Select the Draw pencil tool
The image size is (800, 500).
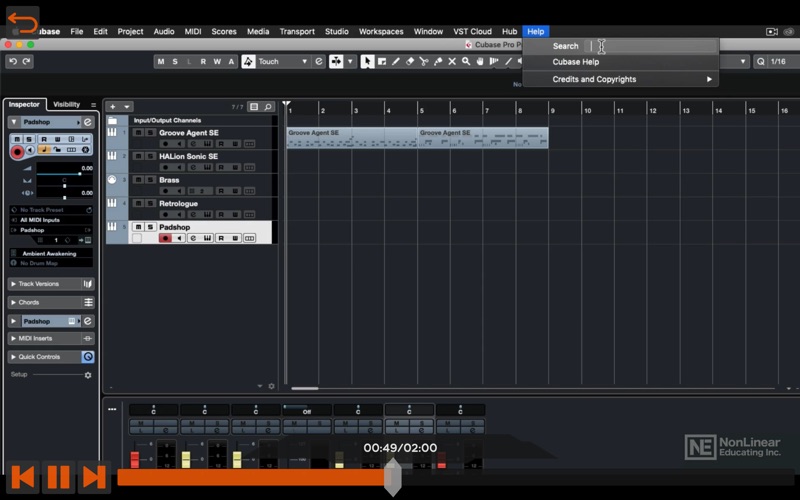pos(395,62)
